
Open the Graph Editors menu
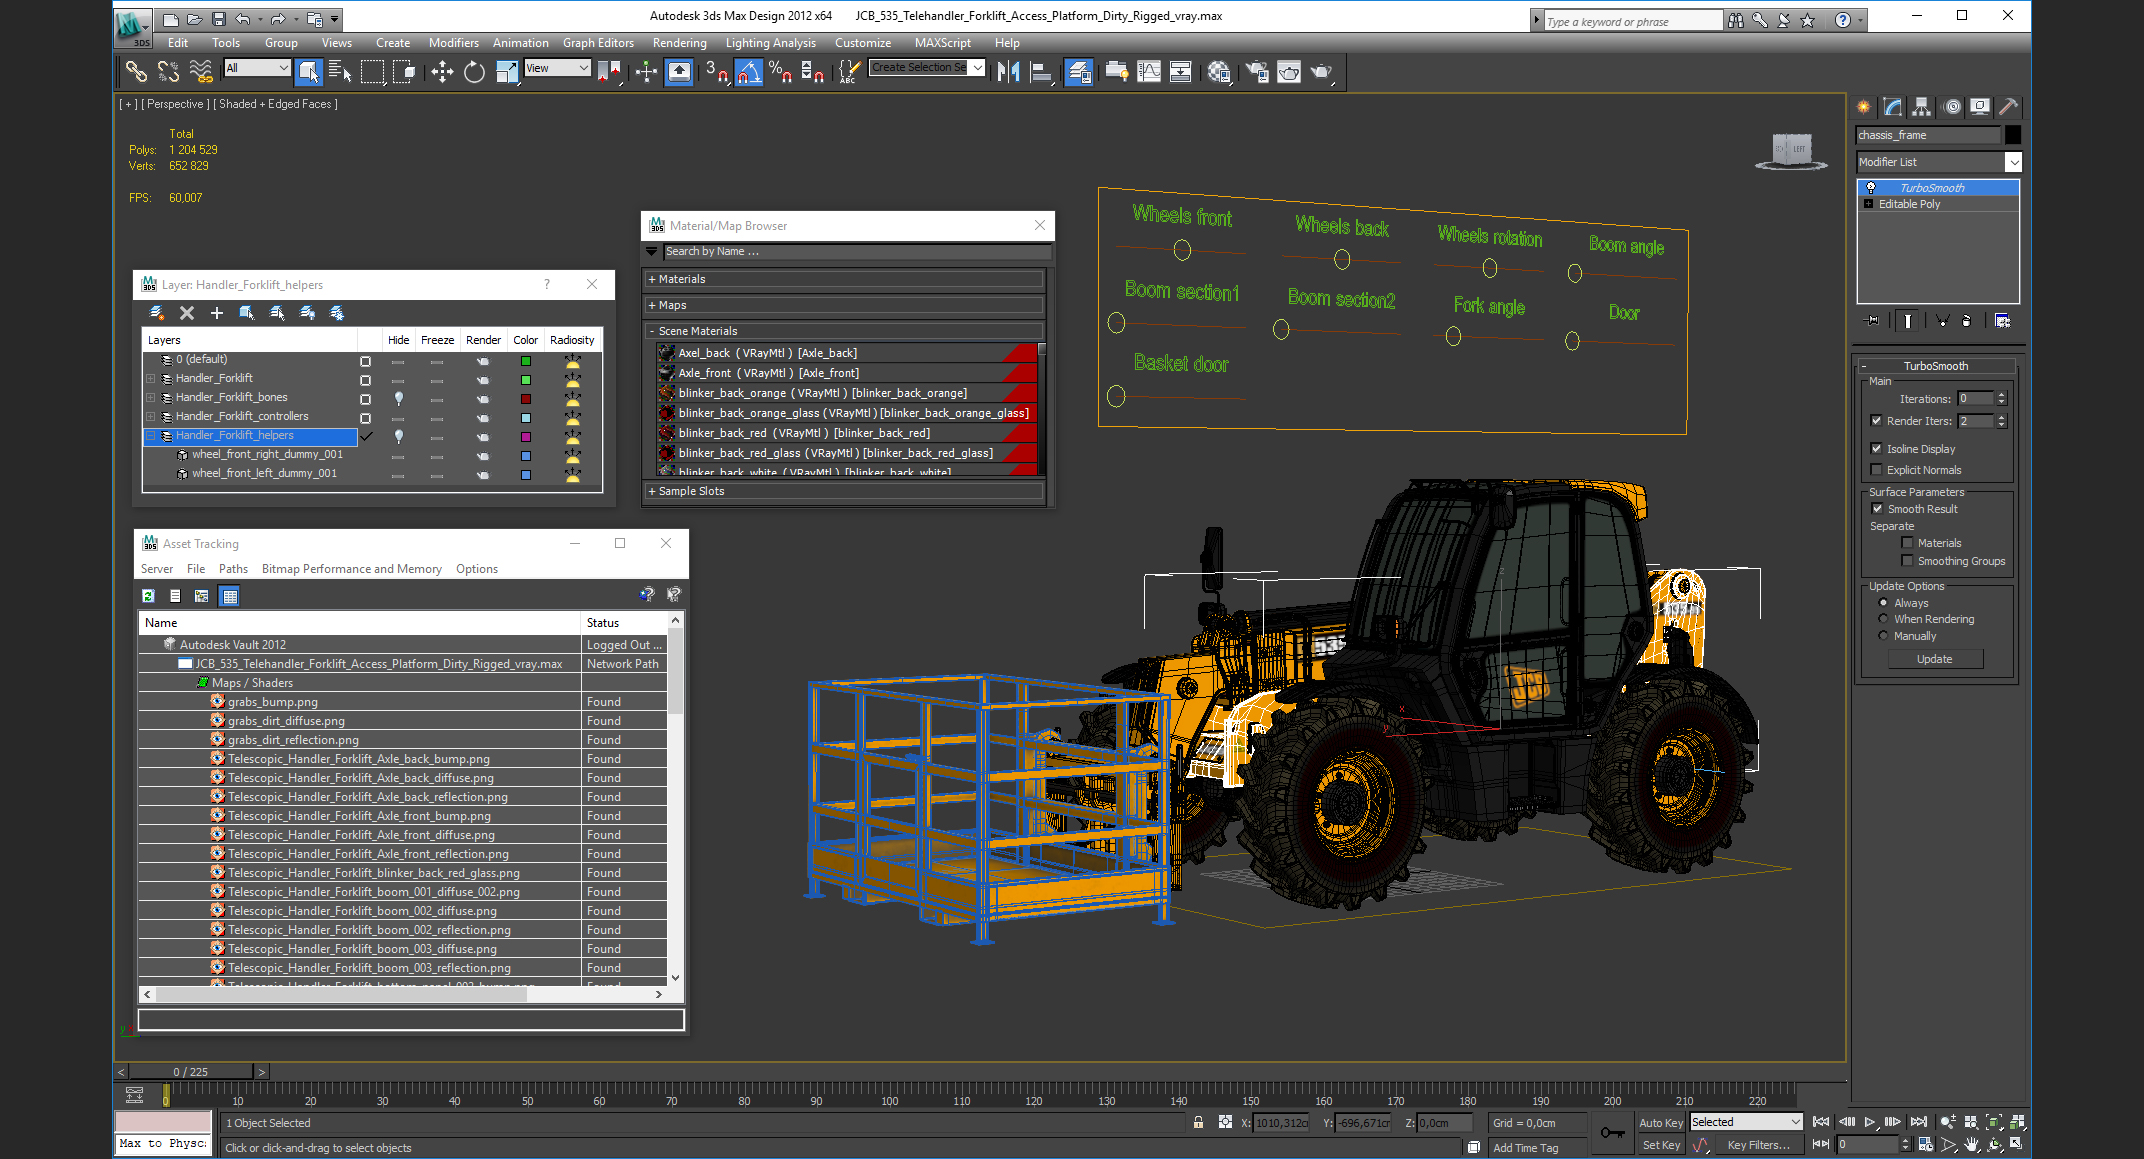[598, 43]
